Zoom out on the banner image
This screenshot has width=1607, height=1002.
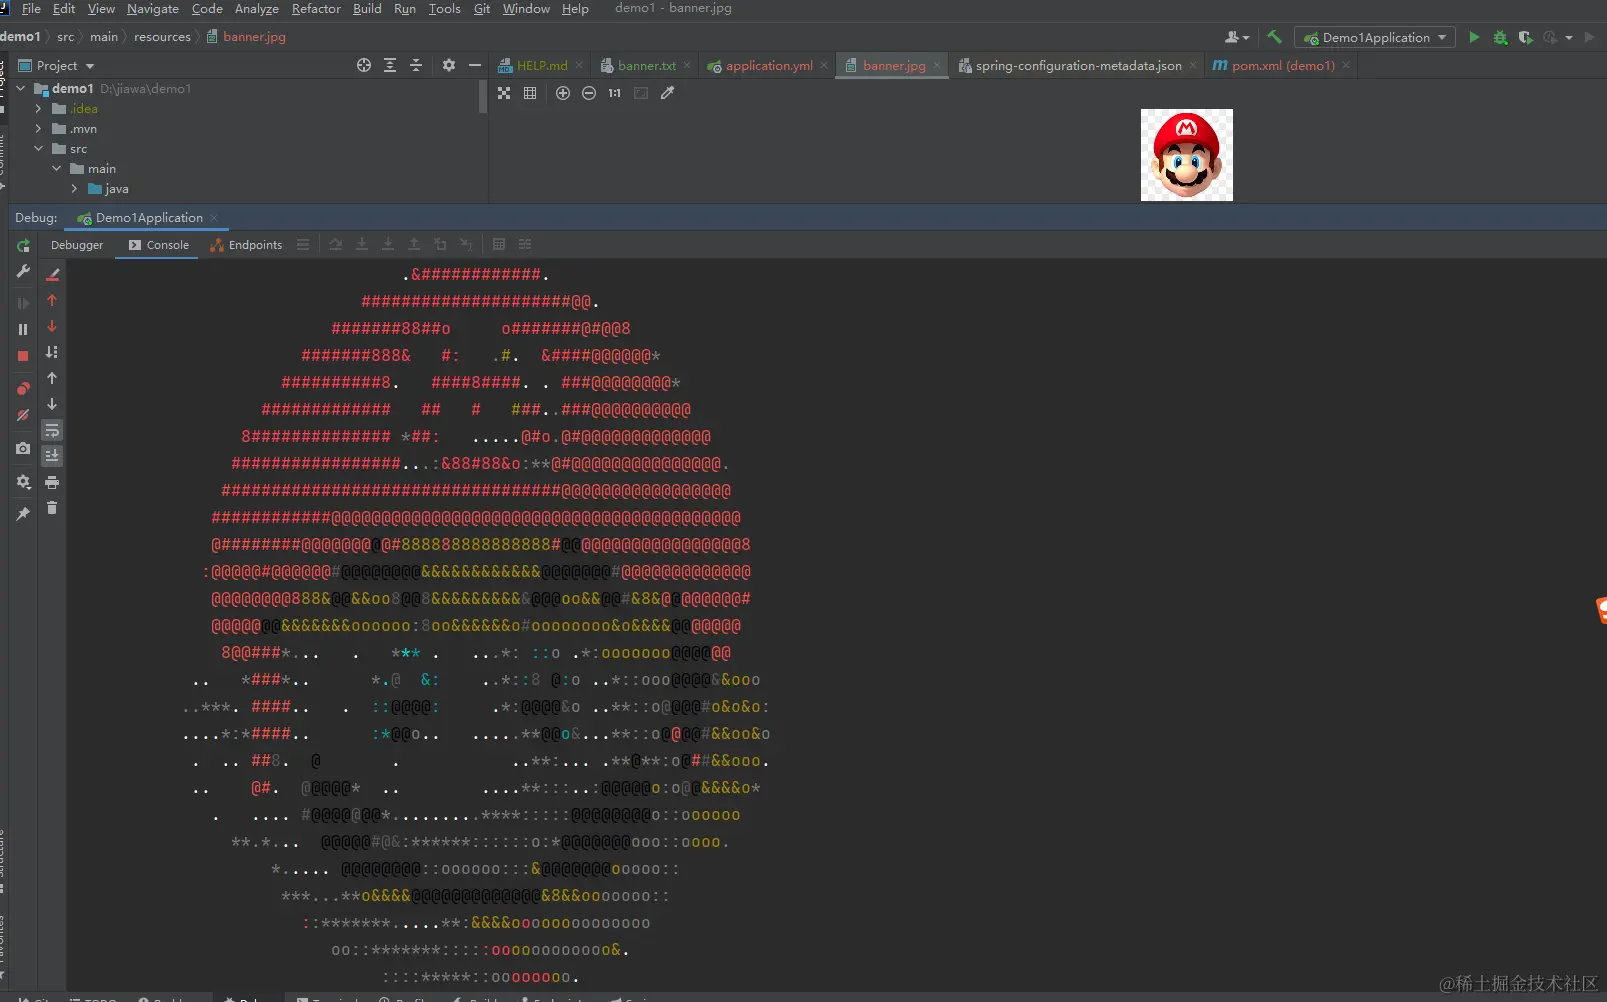(x=589, y=93)
